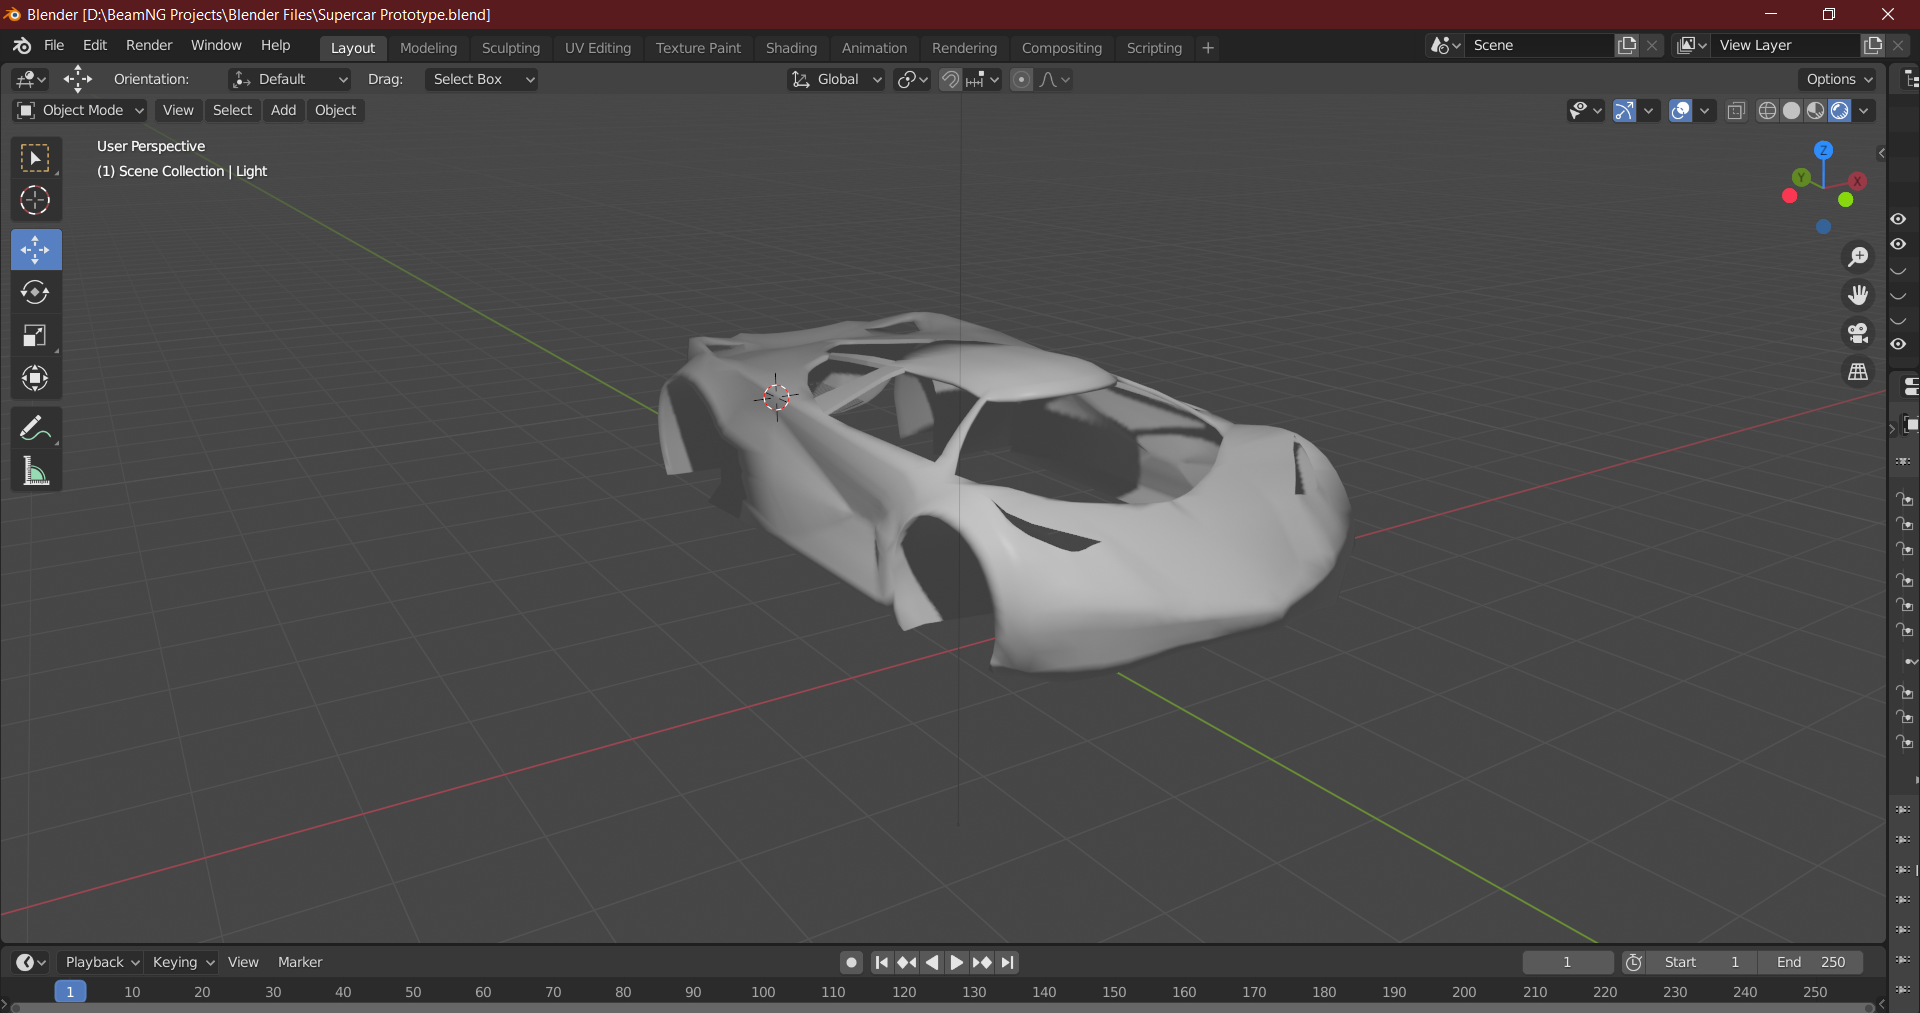Expand the shading options dropdown arrow
1920x1013 pixels.
click(x=1864, y=110)
